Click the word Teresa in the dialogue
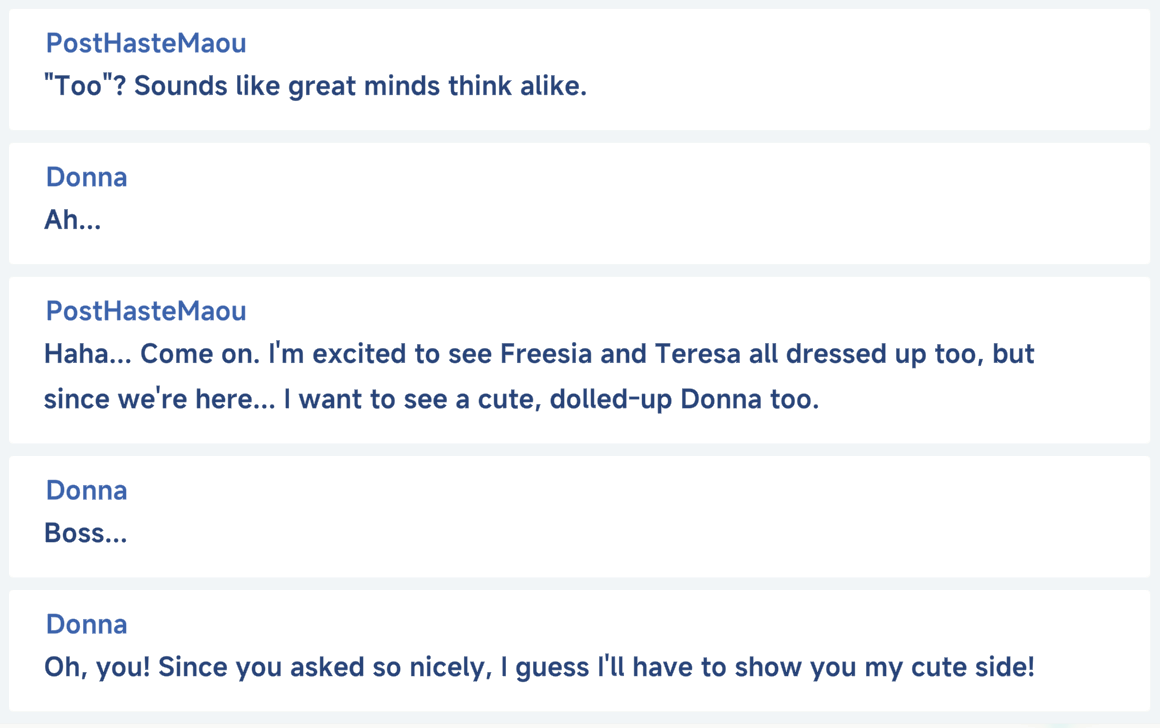Image resolution: width=1160 pixels, height=728 pixels. [697, 354]
